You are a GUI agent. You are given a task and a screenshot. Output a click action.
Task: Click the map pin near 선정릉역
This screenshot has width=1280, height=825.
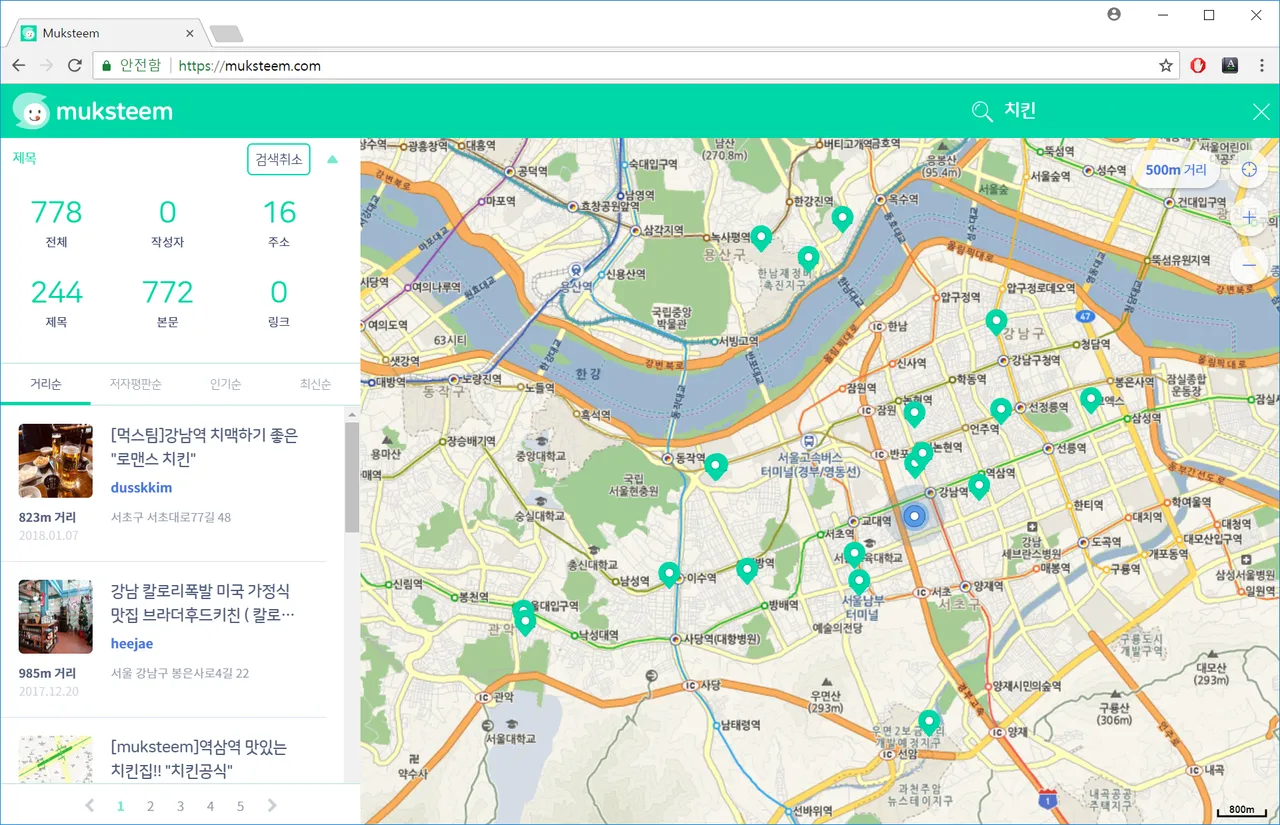pyautogui.click(x=1001, y=410)
